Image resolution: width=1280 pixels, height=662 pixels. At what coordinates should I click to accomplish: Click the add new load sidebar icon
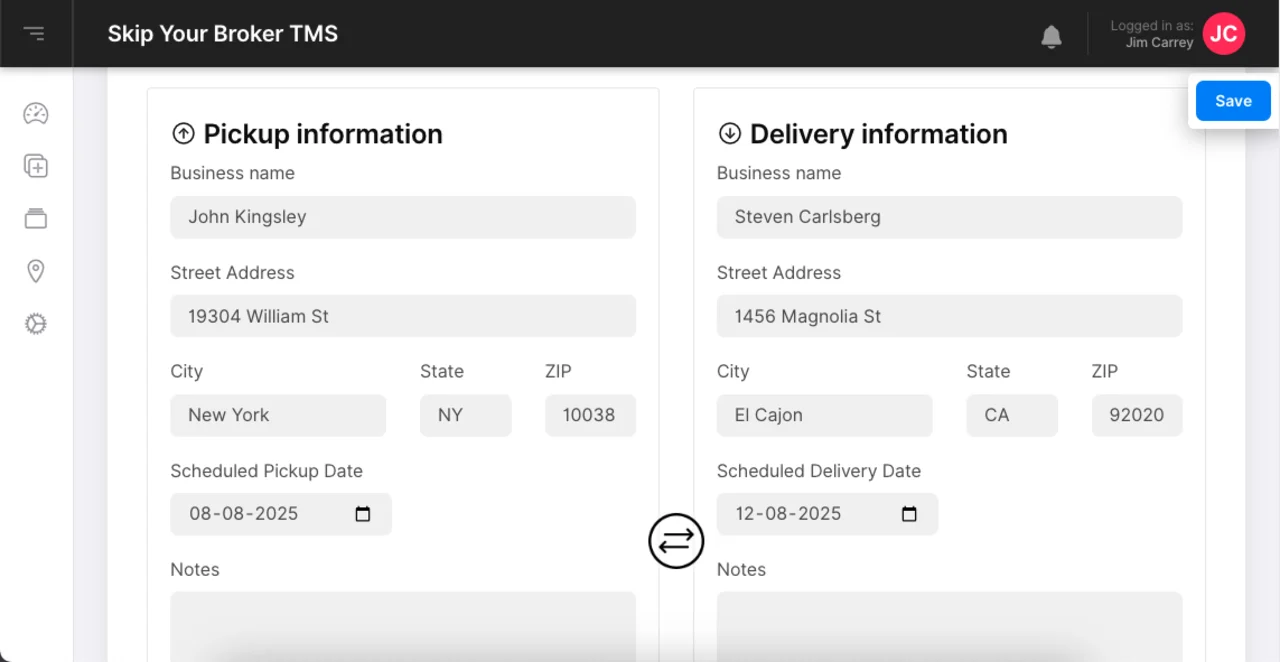click(36, 166)
